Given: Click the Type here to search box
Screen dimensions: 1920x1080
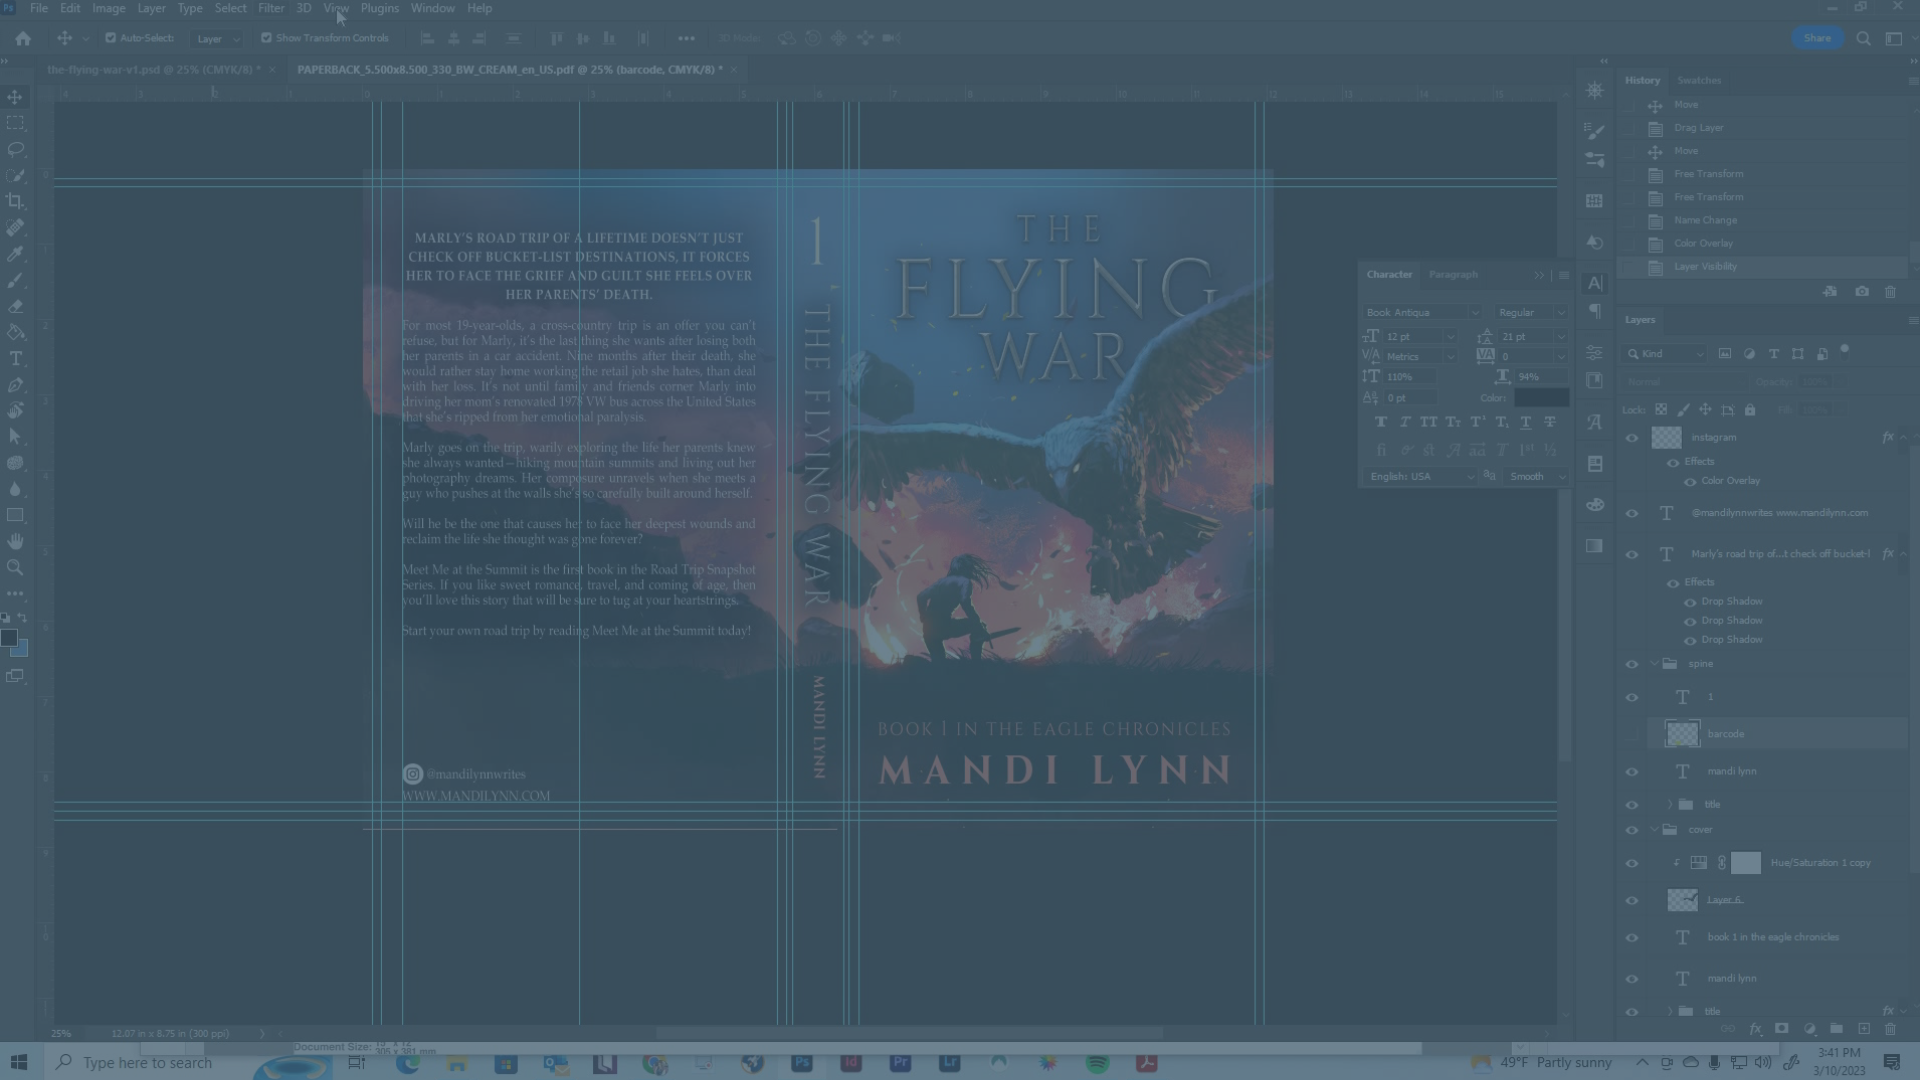Looking at the screenshot, I should (x=146, y=1062).
